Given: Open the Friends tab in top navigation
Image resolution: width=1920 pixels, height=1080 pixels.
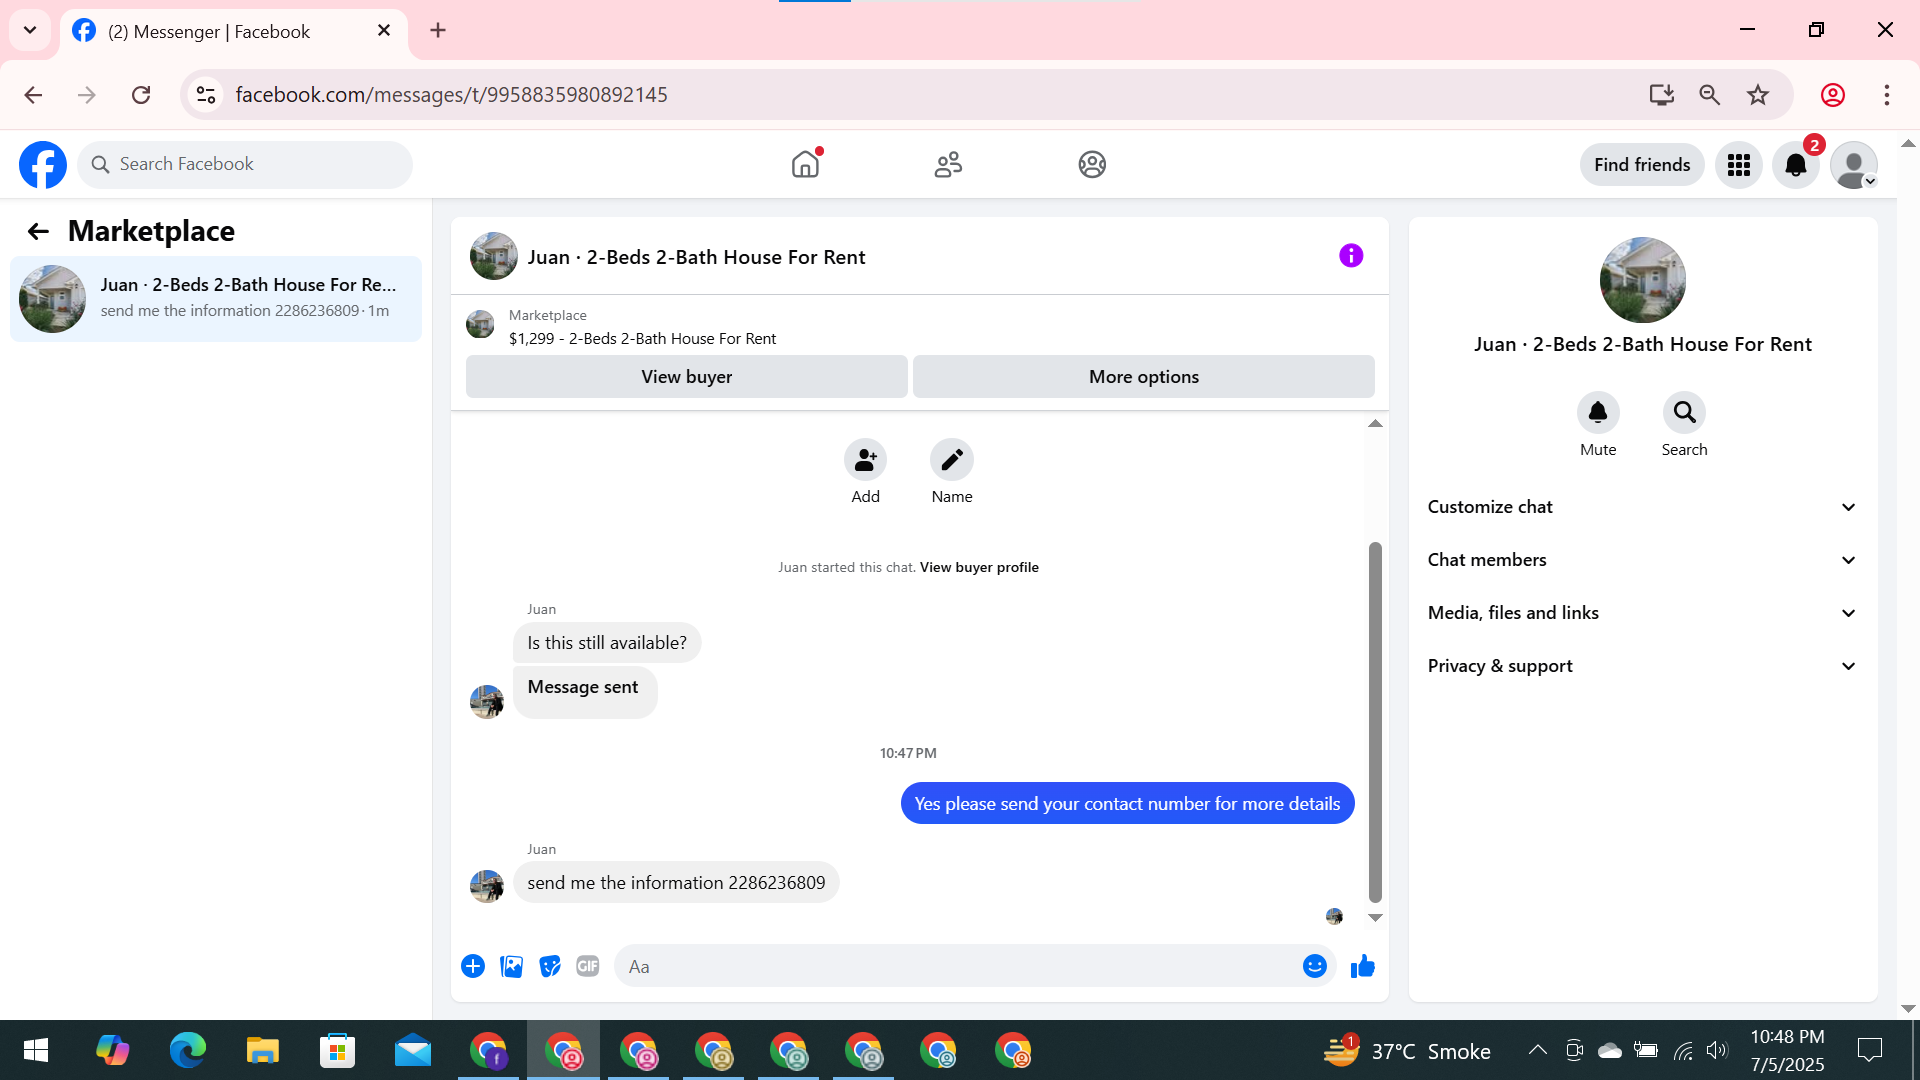Looking at the screenshot, I should (x=948, y=165).
